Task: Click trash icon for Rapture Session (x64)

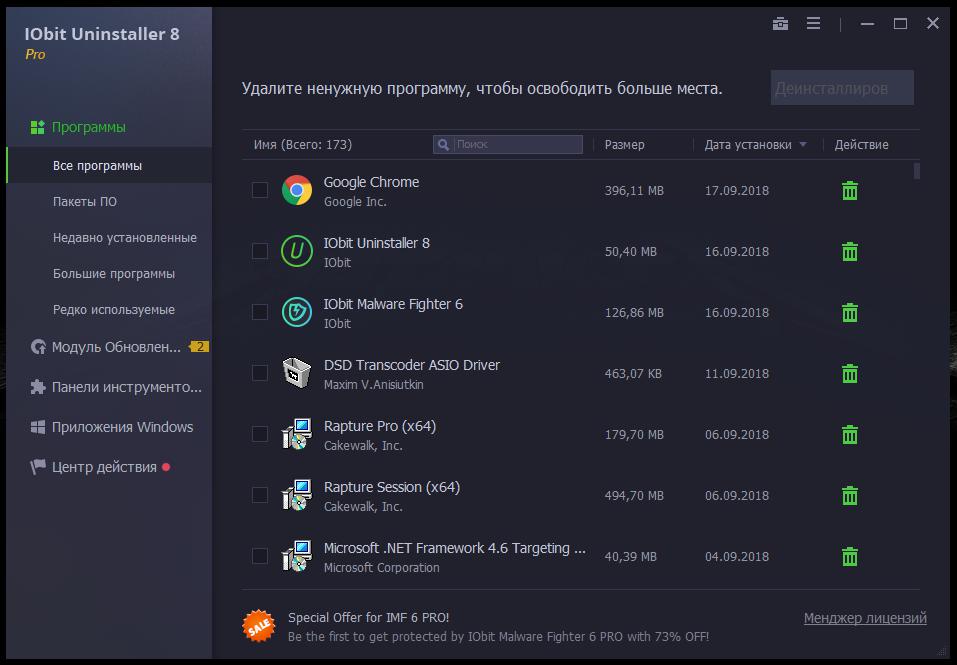Action: 850,495
